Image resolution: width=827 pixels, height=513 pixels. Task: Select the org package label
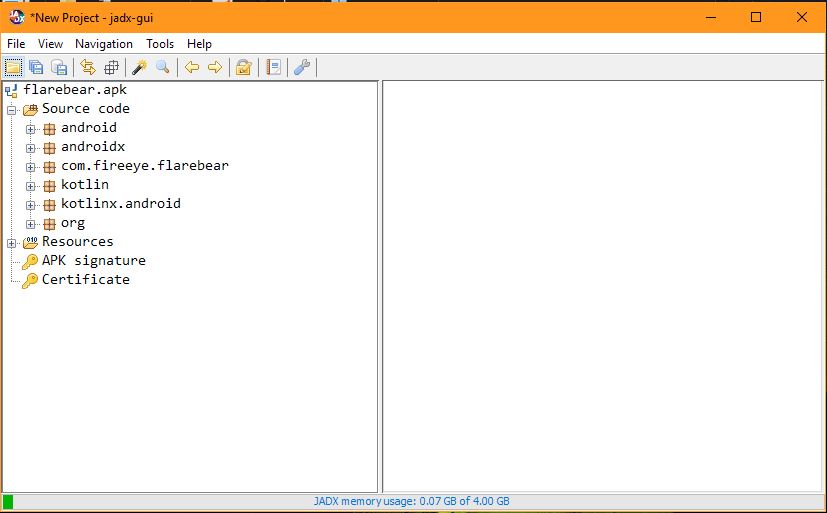[x=73, y=224]
